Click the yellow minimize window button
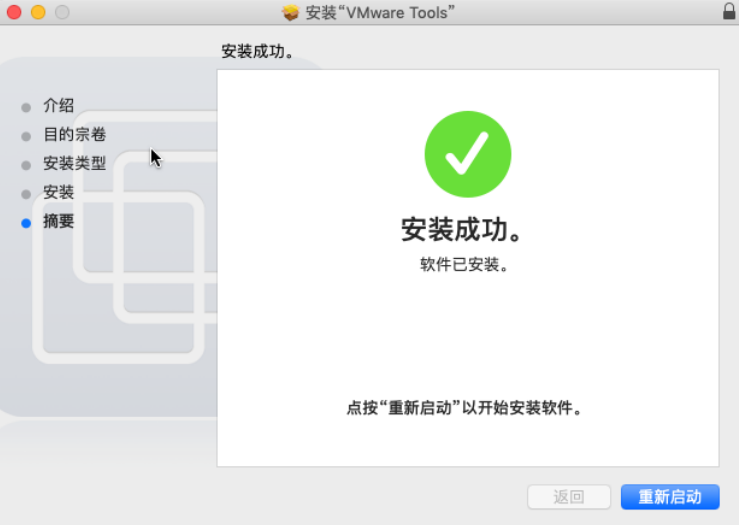The height and width of the screenshot is (525, 739). (x=38, y=12)
